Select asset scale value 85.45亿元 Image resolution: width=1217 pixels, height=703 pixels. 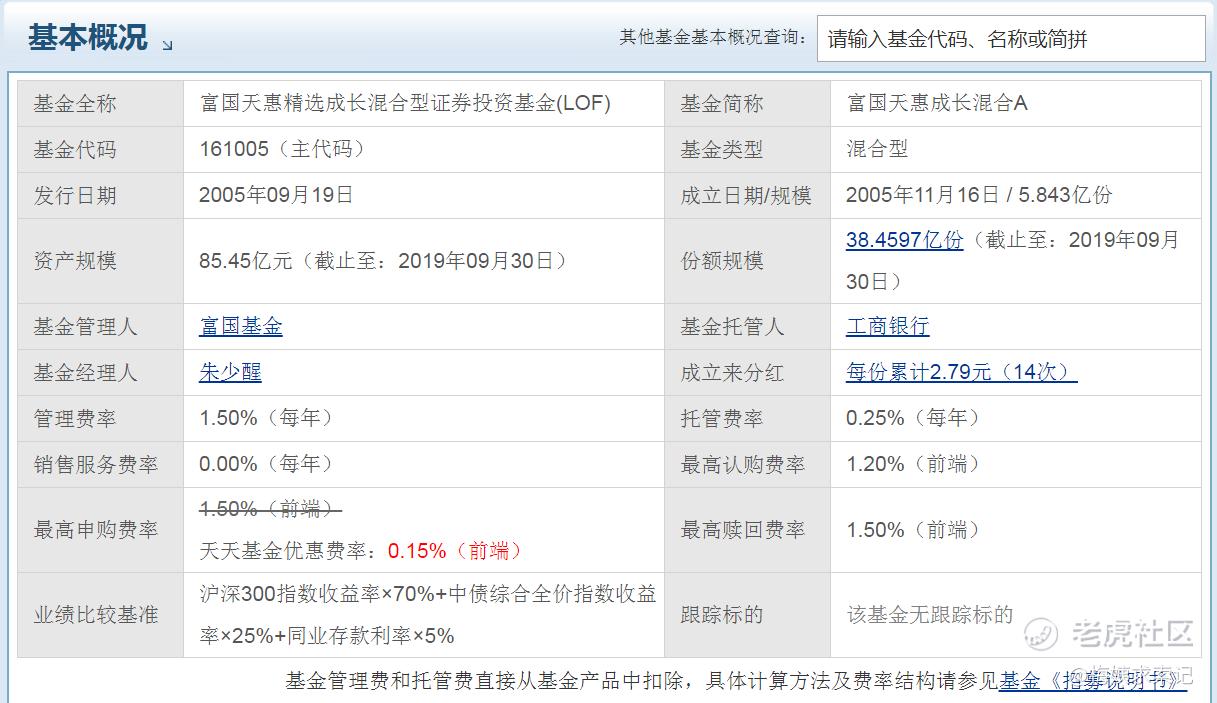tap(246, 261)
